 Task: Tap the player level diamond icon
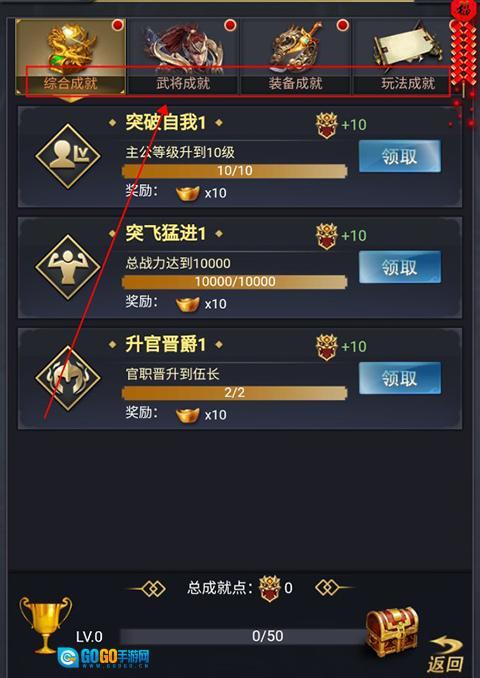coord(68,156)
